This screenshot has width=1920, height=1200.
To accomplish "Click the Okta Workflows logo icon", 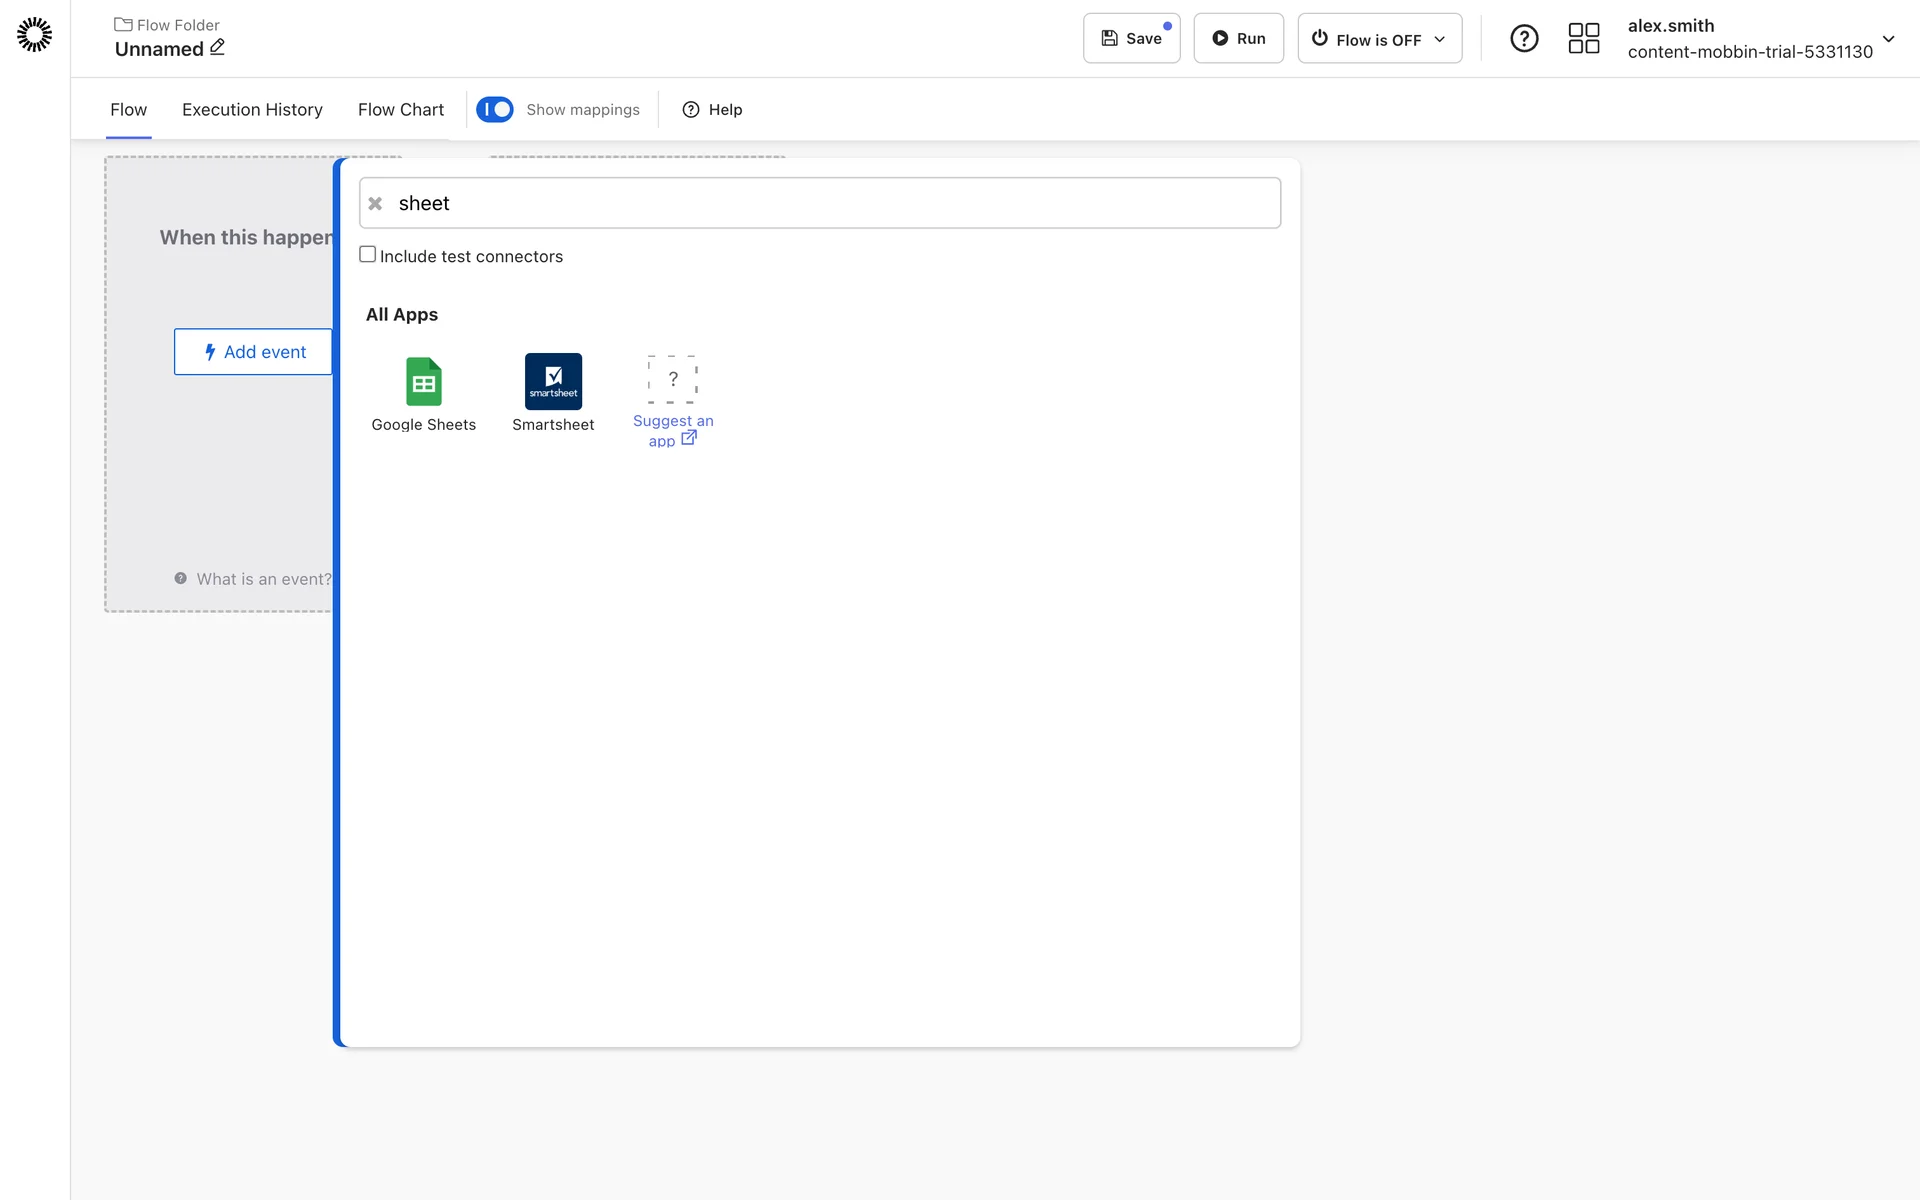I will 34,35.
